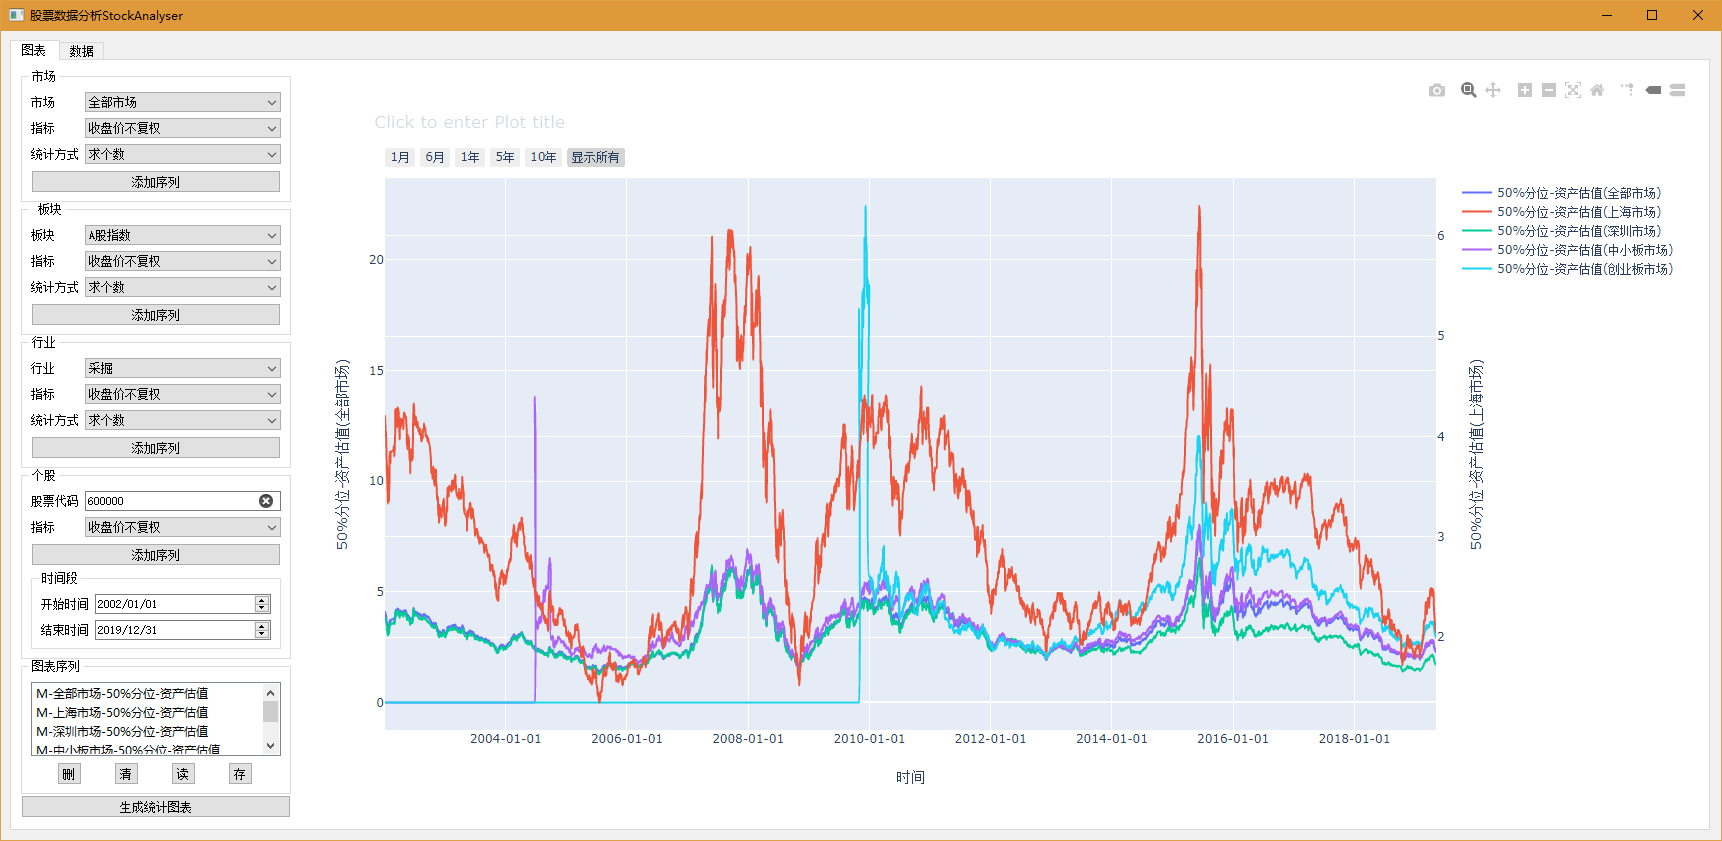Toggle spike lines icon in modebar
The height and width of the screenshot is (841, 1722).
1628,90
